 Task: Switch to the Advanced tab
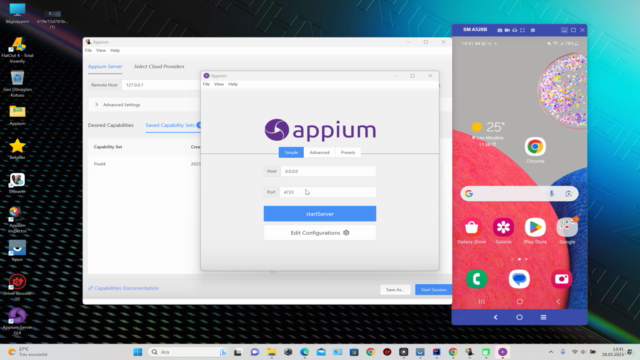[x=319, y=152]
